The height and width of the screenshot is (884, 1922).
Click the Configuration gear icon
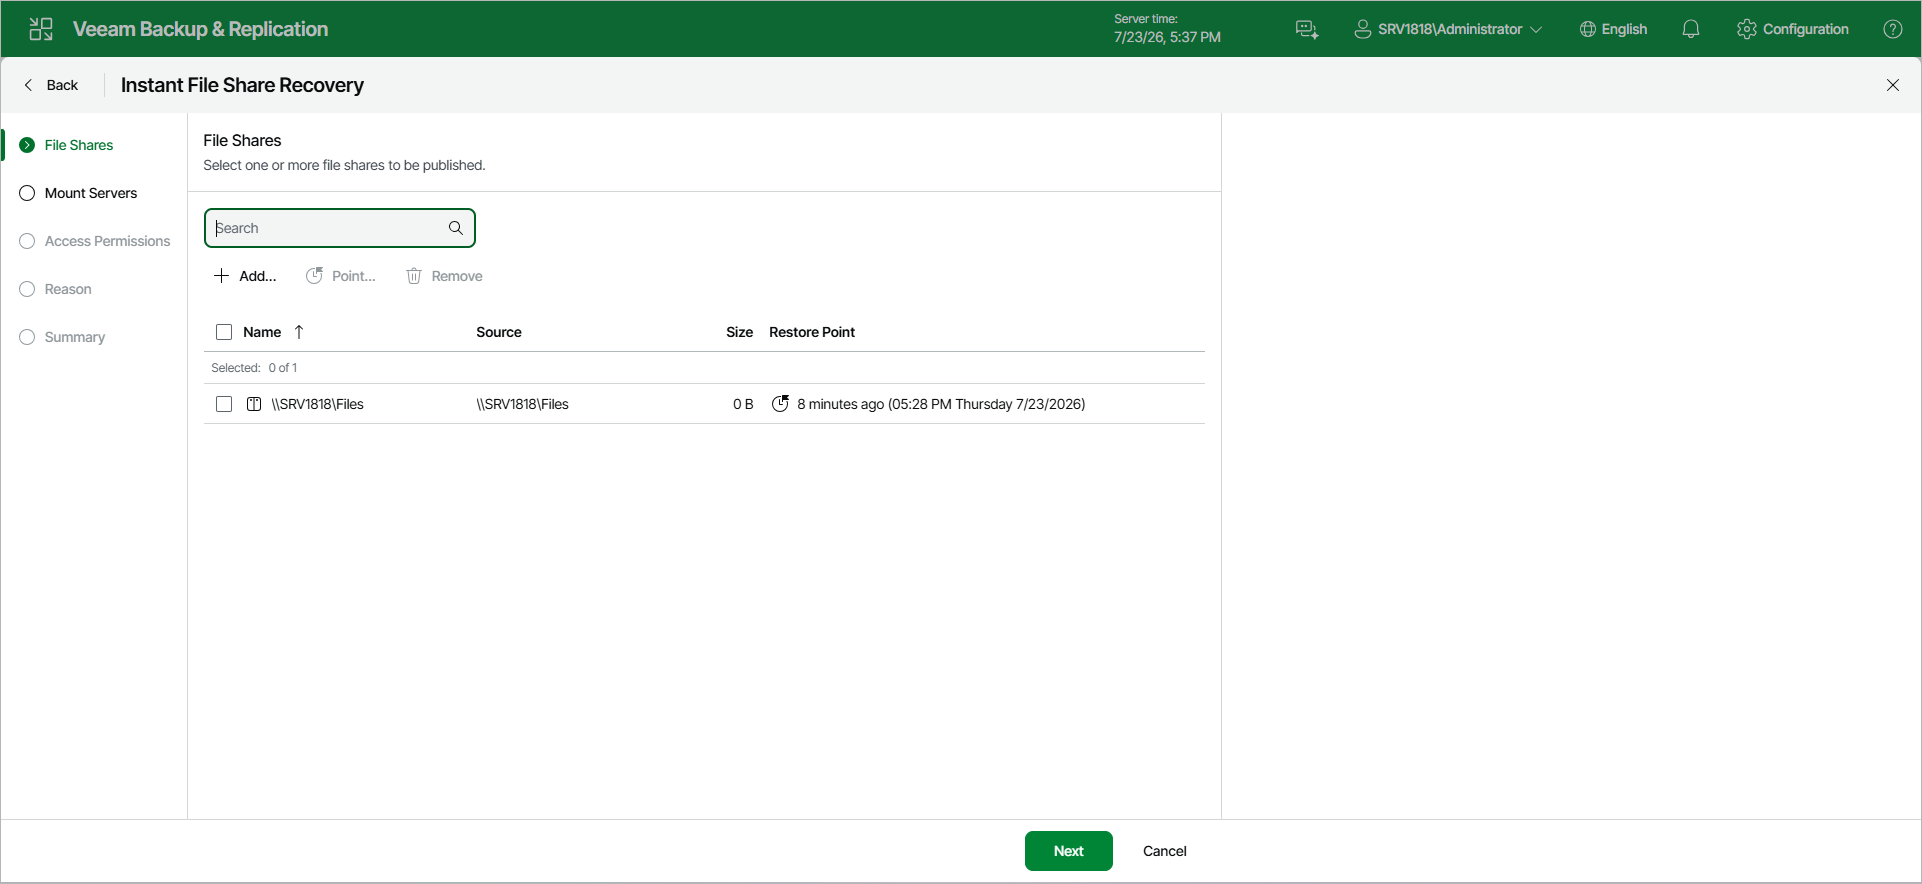pyautogui.click(x=1747, y=29)
